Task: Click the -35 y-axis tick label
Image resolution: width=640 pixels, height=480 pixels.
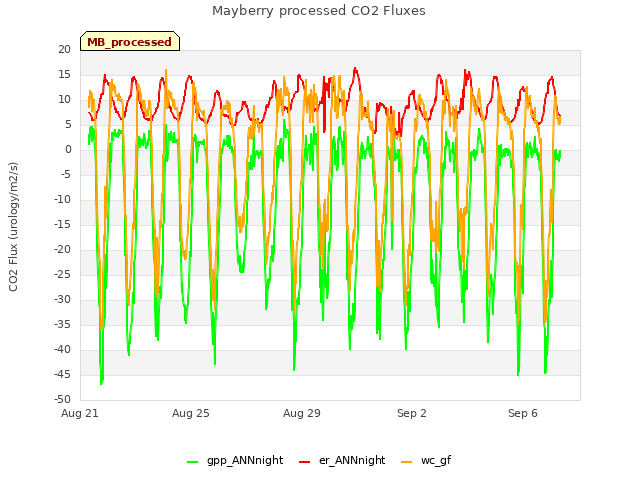Action: [x=63, y=324]
